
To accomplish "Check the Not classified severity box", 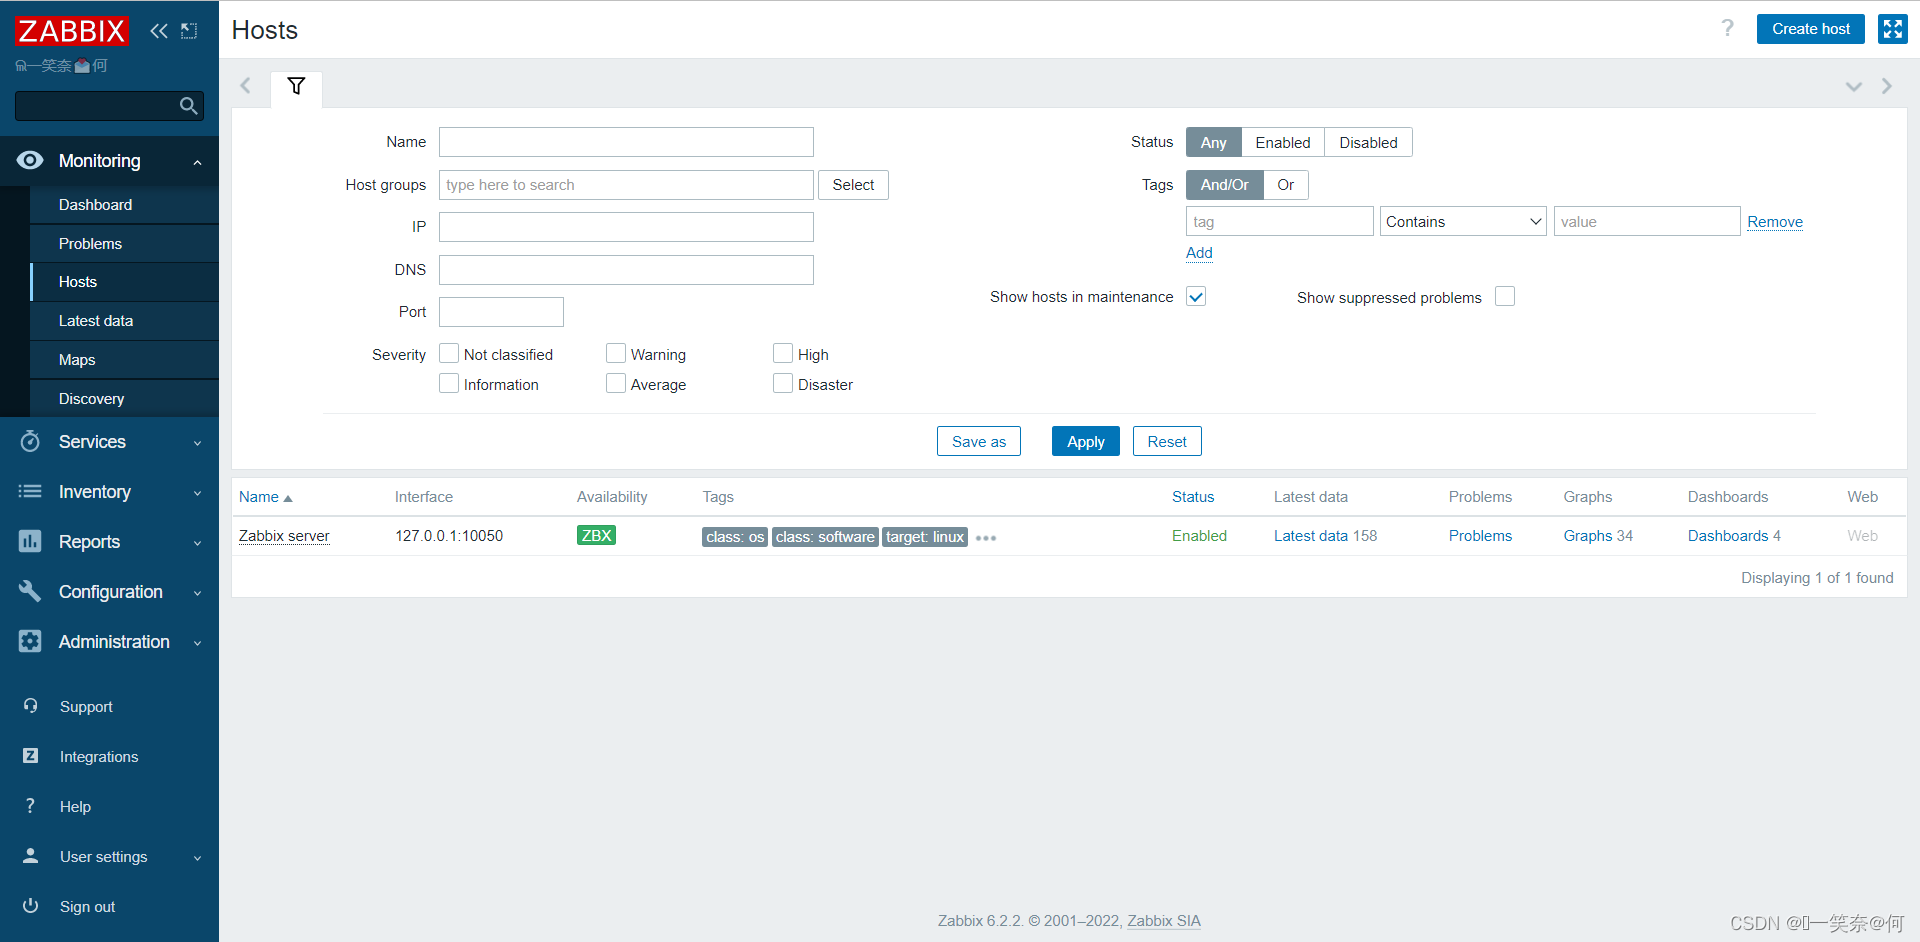I will (449, 353).
